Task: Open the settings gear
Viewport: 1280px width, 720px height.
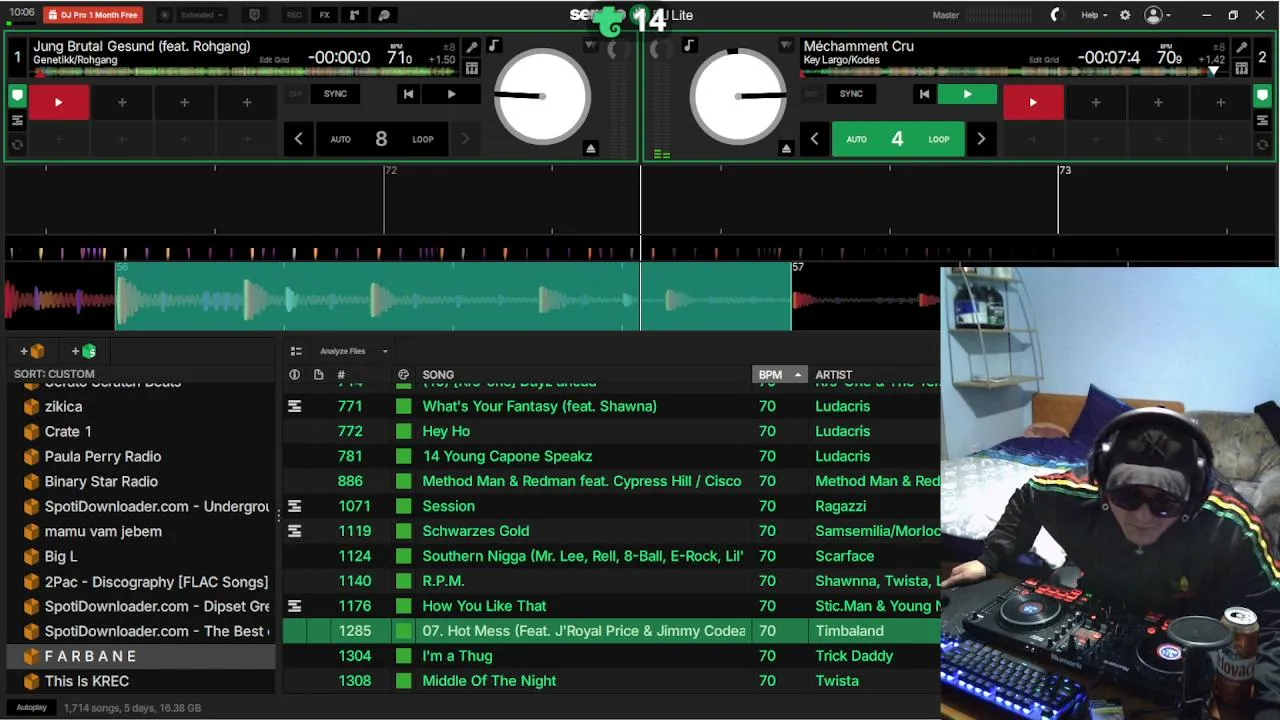Action: [1125, 15]
